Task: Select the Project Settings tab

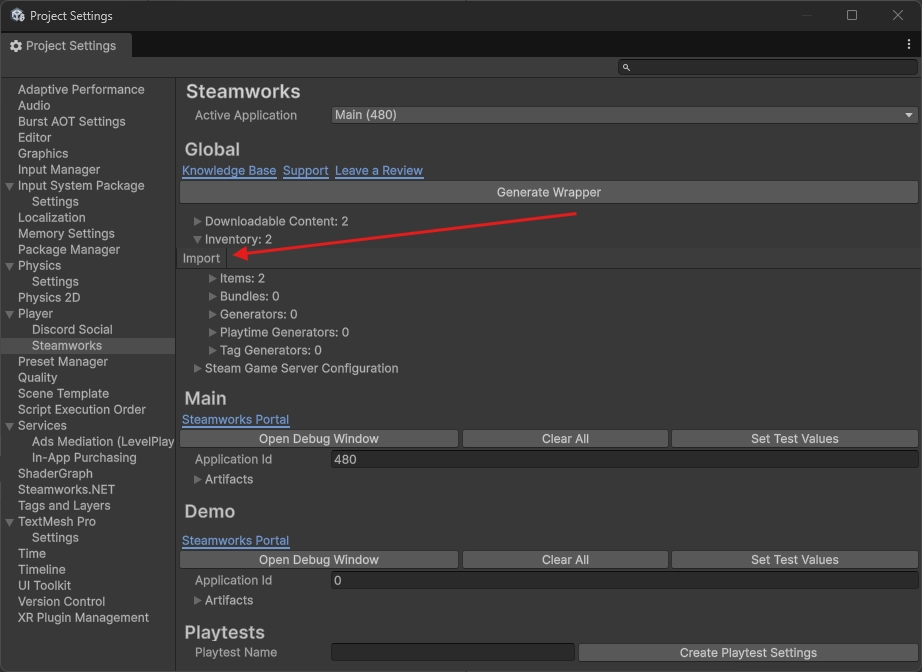Action: point(63,46)
